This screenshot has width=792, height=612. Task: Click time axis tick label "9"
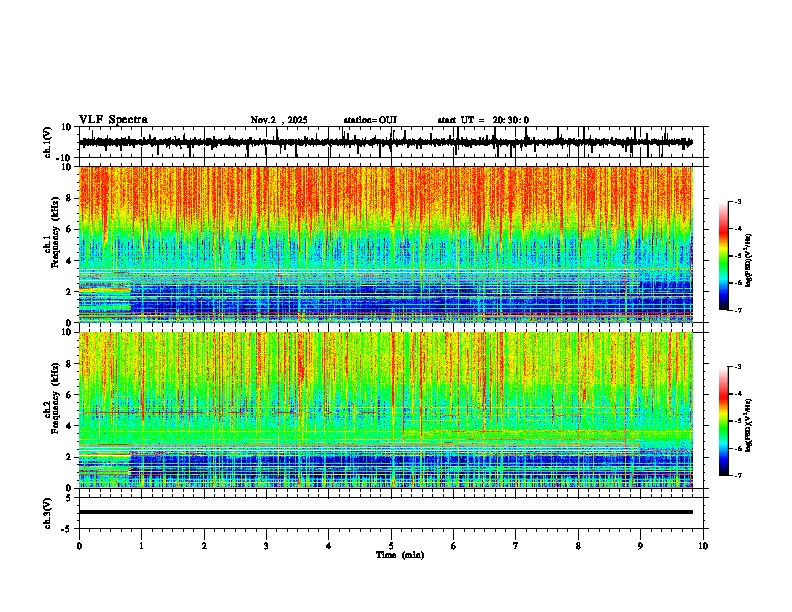coord(640,546)
